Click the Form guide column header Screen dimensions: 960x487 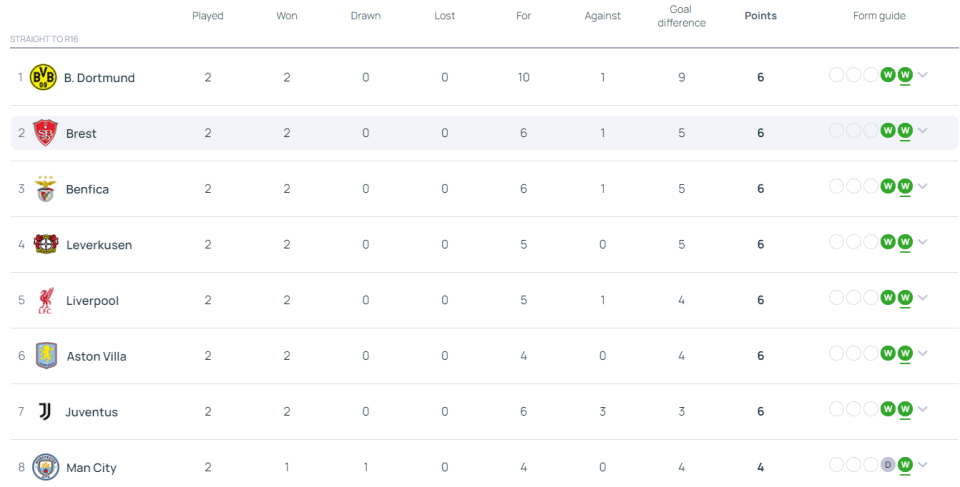pyautogui.click(x=879, y=16)
